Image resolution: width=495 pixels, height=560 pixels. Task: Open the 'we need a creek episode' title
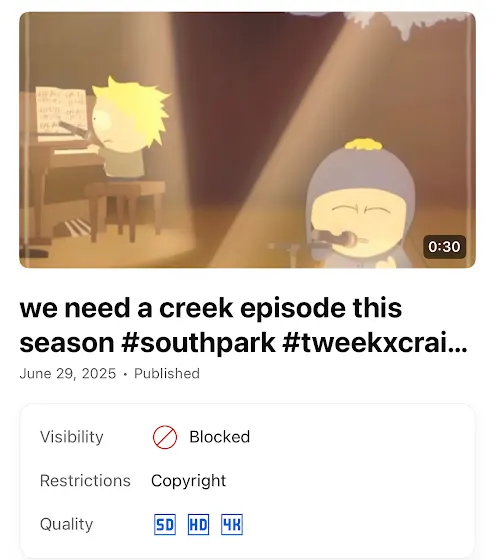click(x=244, y=325)
